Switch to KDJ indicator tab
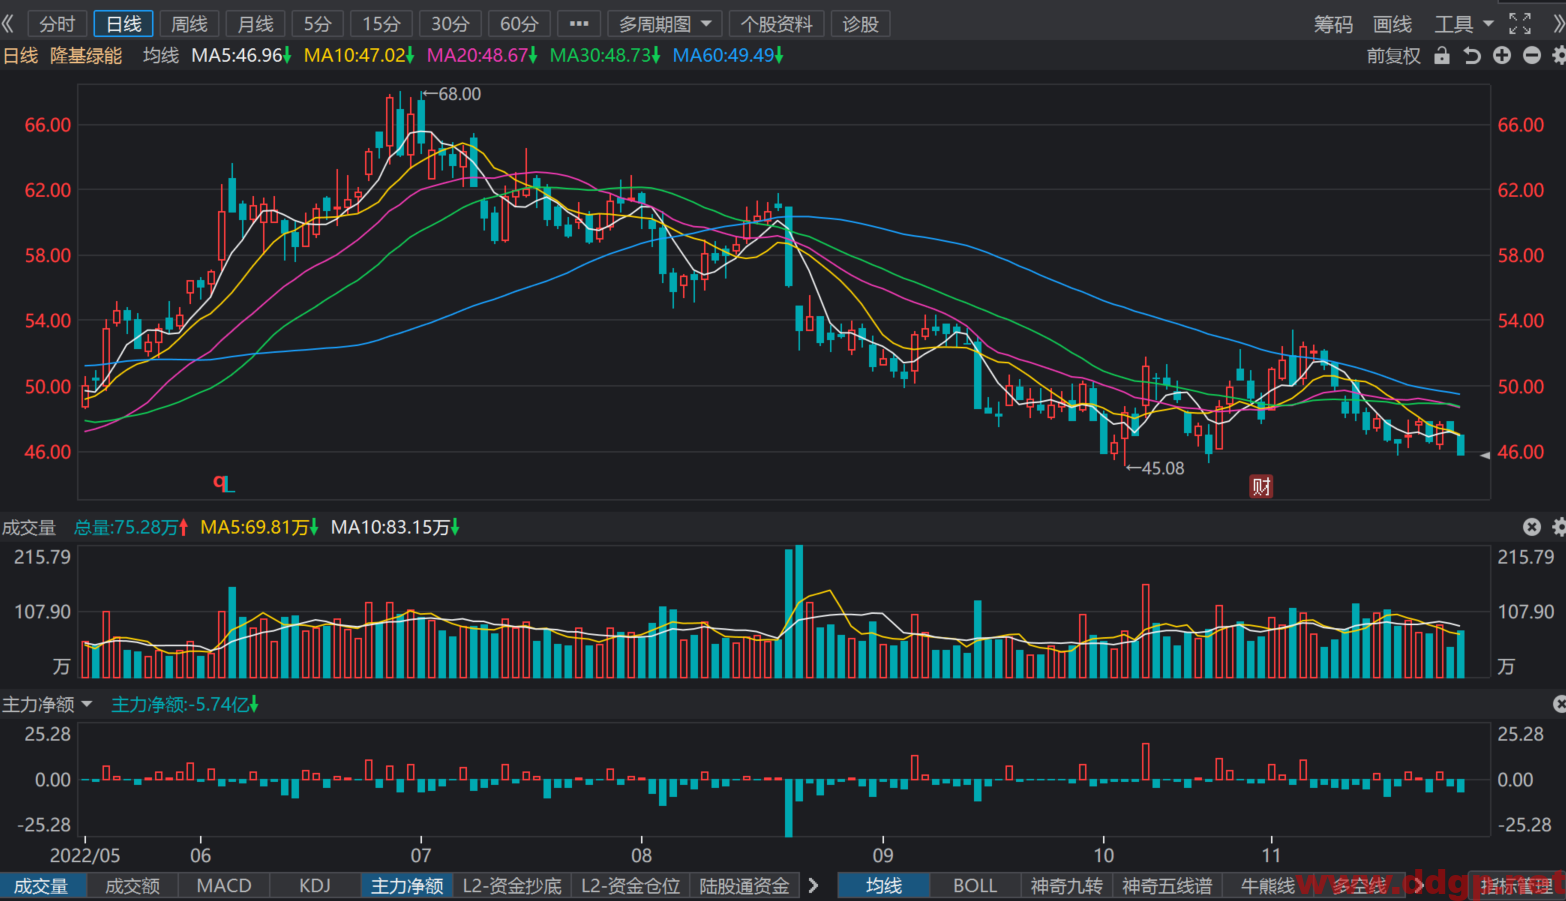This screenshot has height=901, width=1566. pyautogui.click(x=315, y=886)
